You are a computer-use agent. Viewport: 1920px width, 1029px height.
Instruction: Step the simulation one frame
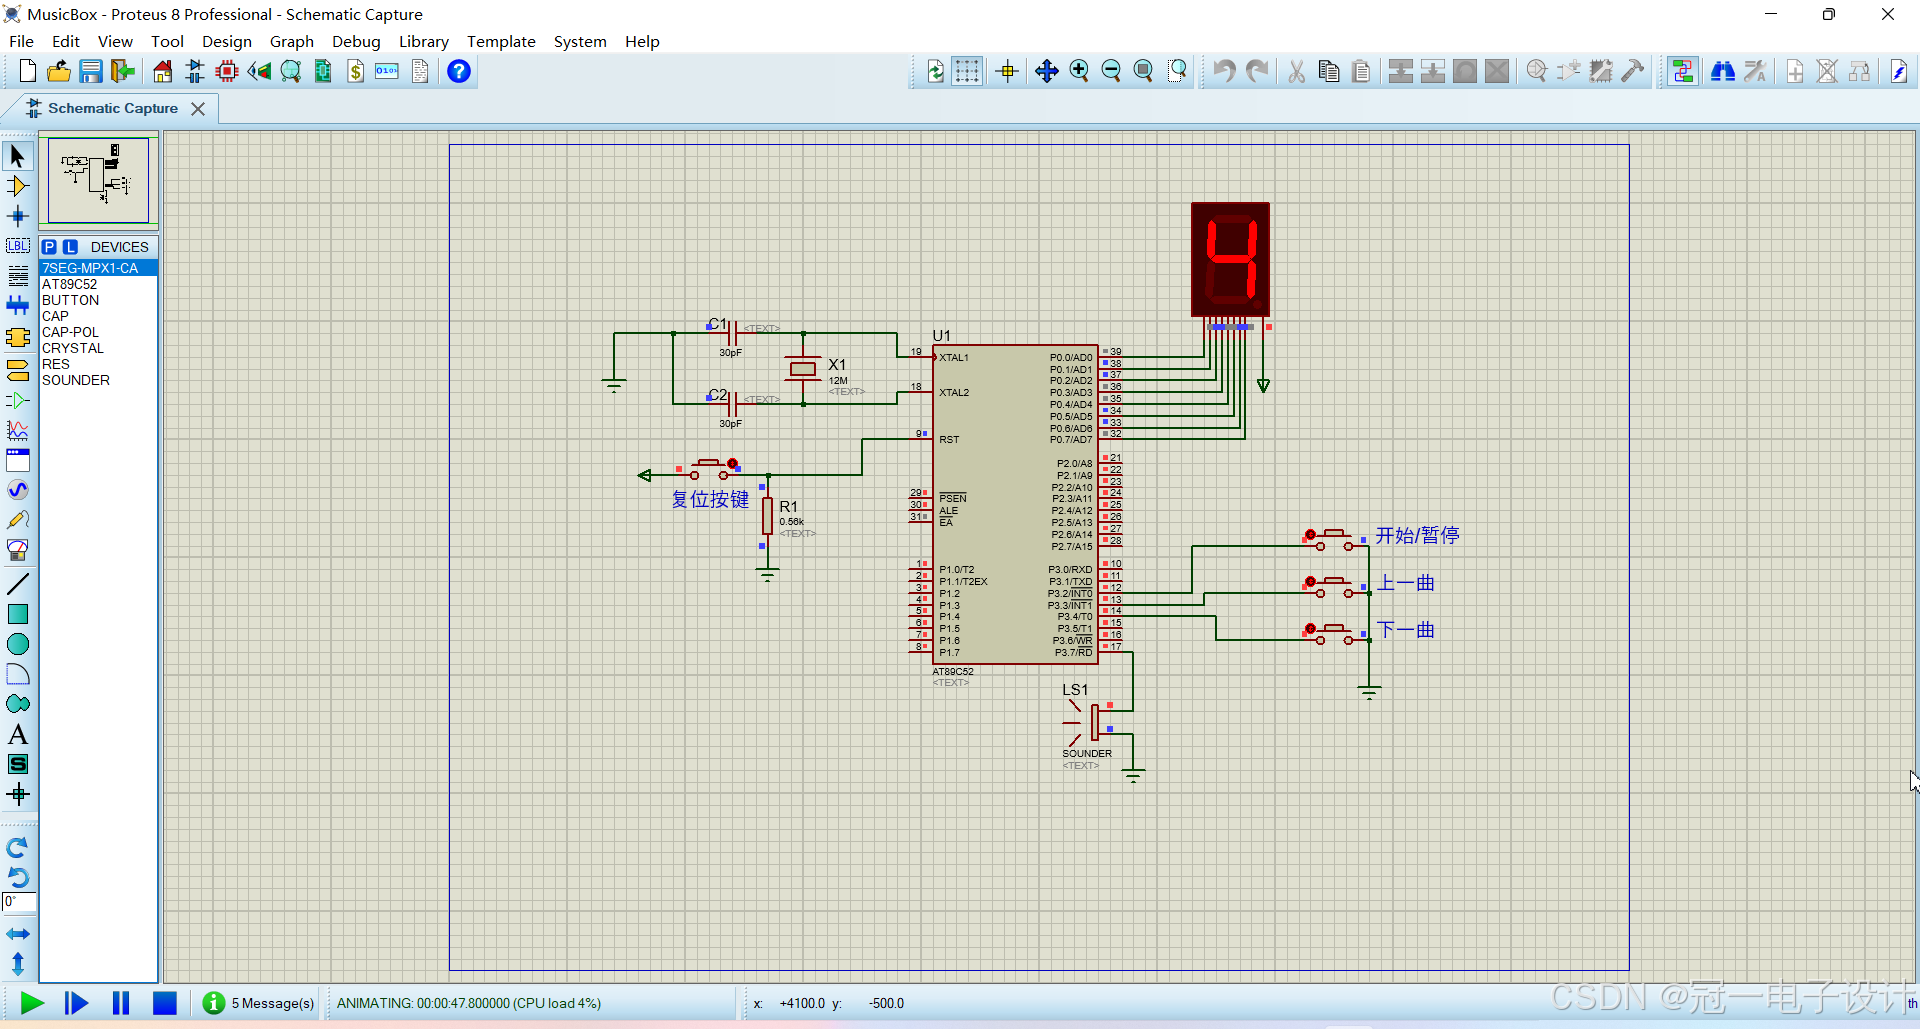tap(76, 1003)
